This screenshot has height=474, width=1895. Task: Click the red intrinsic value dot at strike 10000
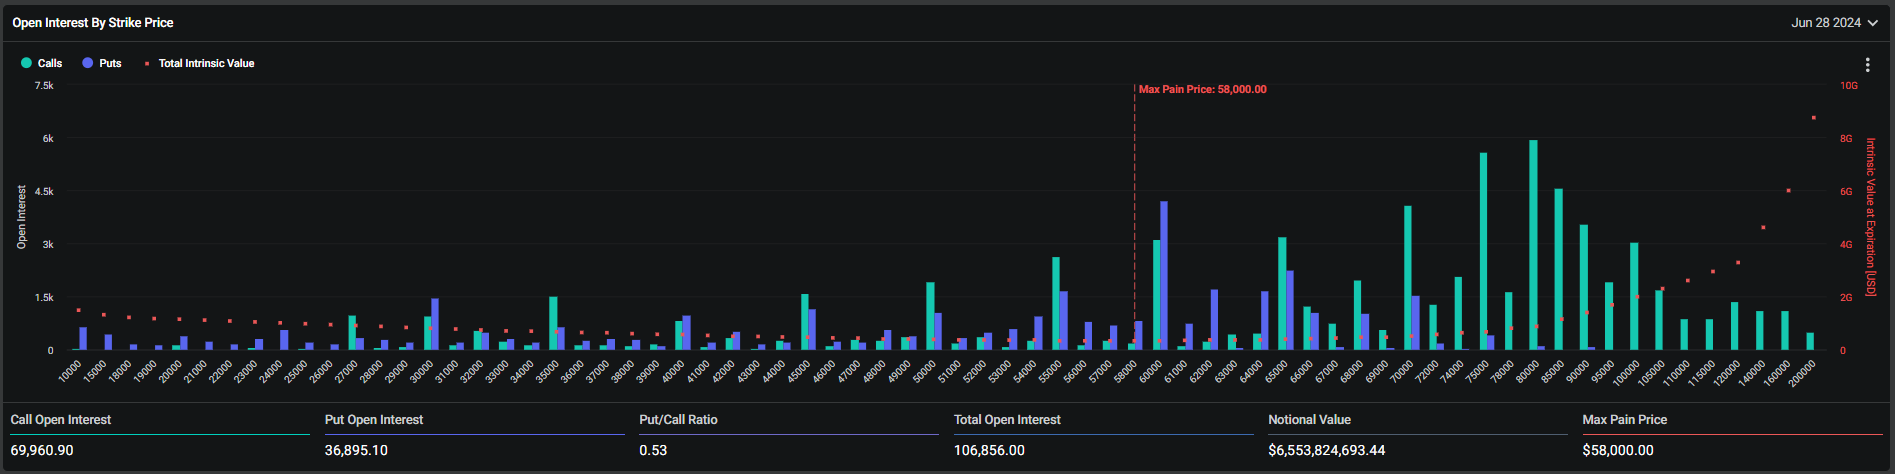point(78,310)
